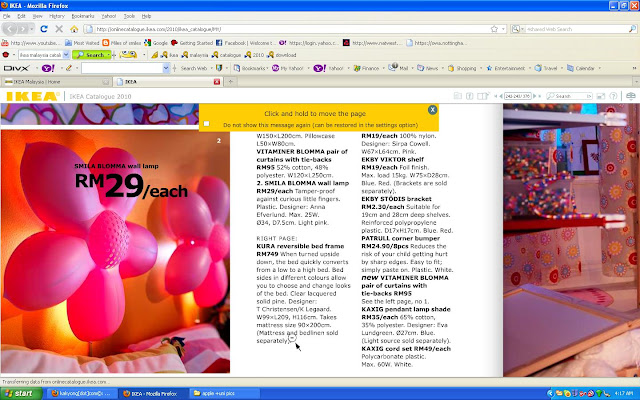Open the 'Miles of smiles' bookmark
The width and height of the screenshot is (640, 400).
(122, 43)
